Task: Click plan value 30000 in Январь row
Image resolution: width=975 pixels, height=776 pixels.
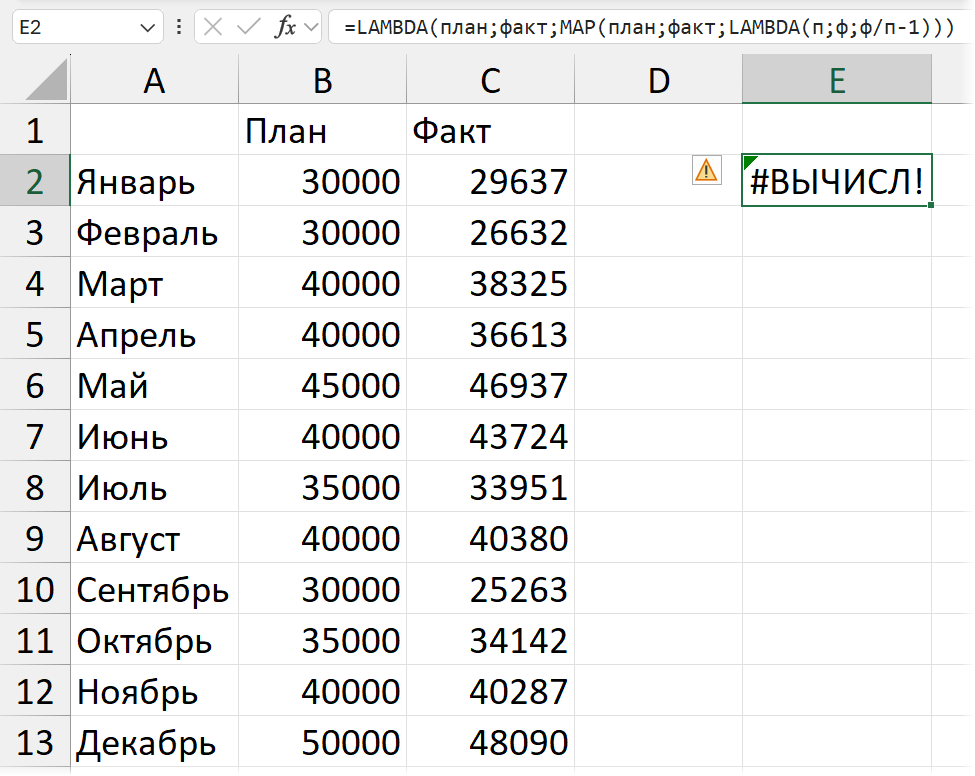Action: [x=322, y=180]
